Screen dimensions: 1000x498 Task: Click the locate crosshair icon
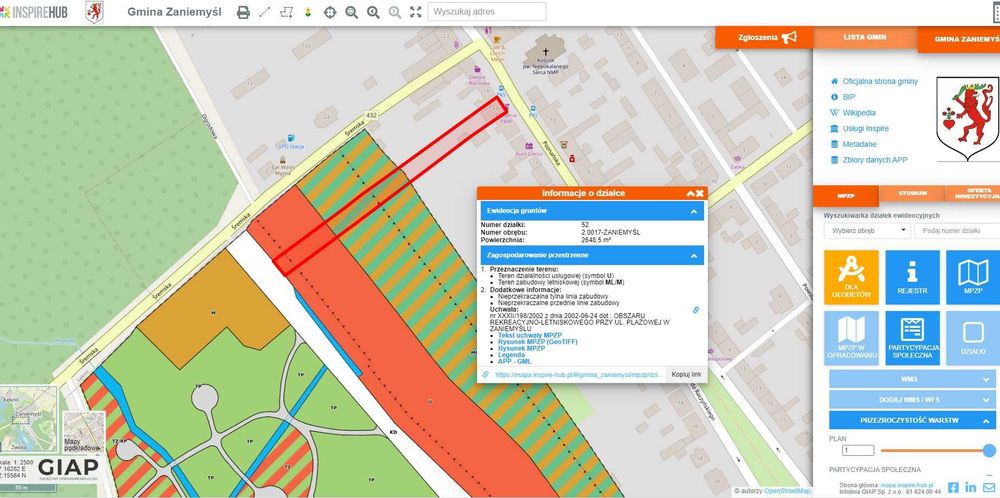coord(330,12)
